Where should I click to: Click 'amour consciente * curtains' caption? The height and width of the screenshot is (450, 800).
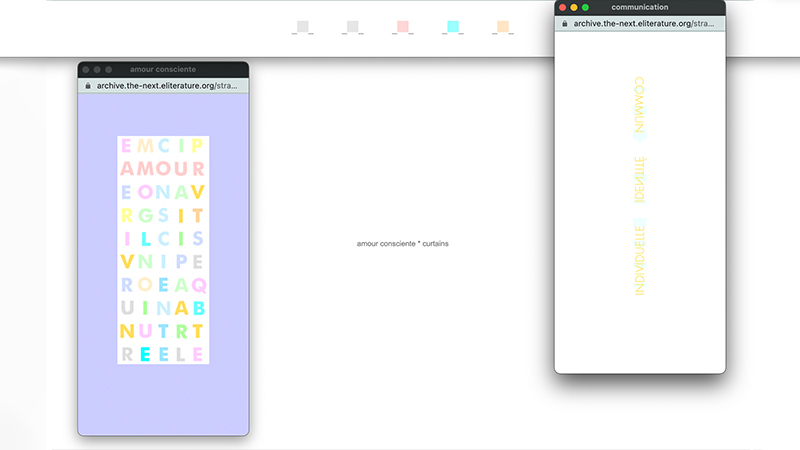click(403, 243)
